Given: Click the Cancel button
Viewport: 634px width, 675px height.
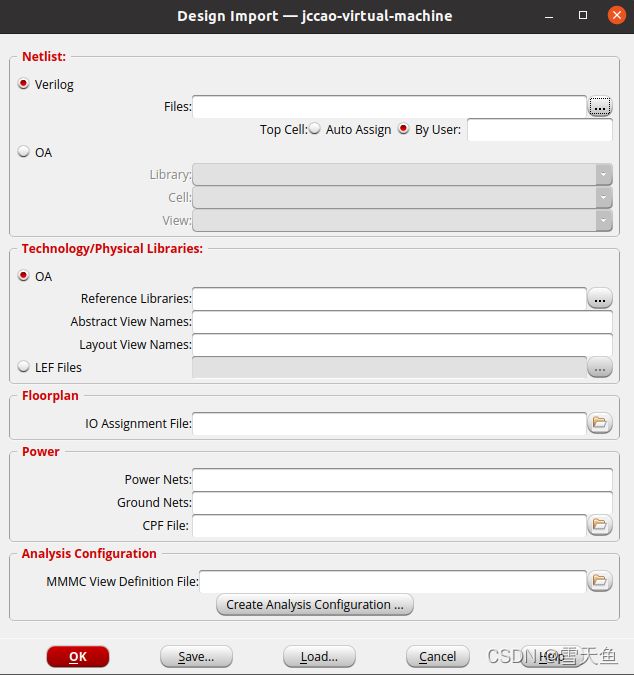Looking at the screenshot, I should (438, 656).
